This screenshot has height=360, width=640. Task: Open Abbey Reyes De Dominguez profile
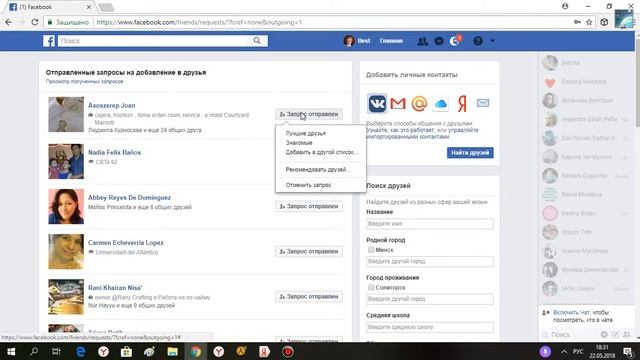pos(129,198)
